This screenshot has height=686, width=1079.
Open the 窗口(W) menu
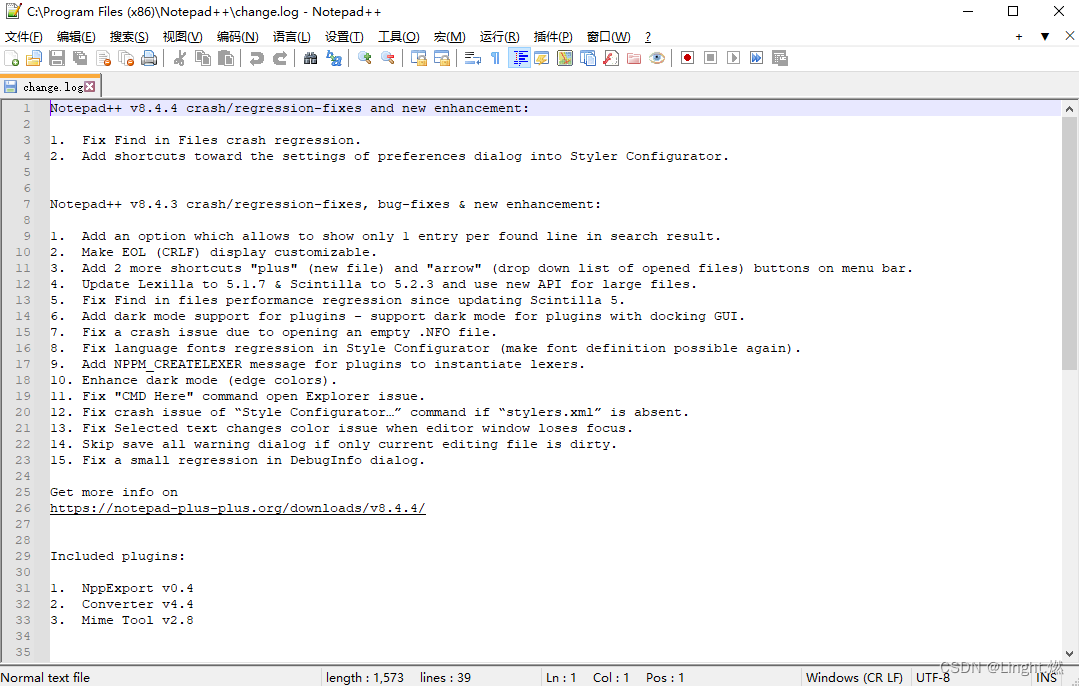(608, 36)
